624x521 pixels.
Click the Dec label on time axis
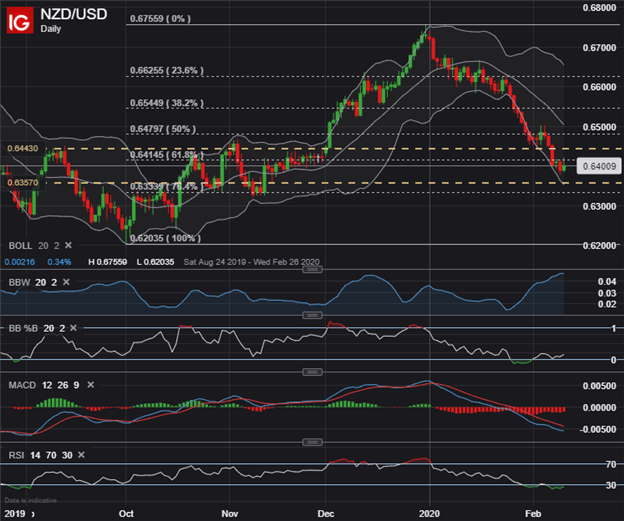click(x=326, y=513)
